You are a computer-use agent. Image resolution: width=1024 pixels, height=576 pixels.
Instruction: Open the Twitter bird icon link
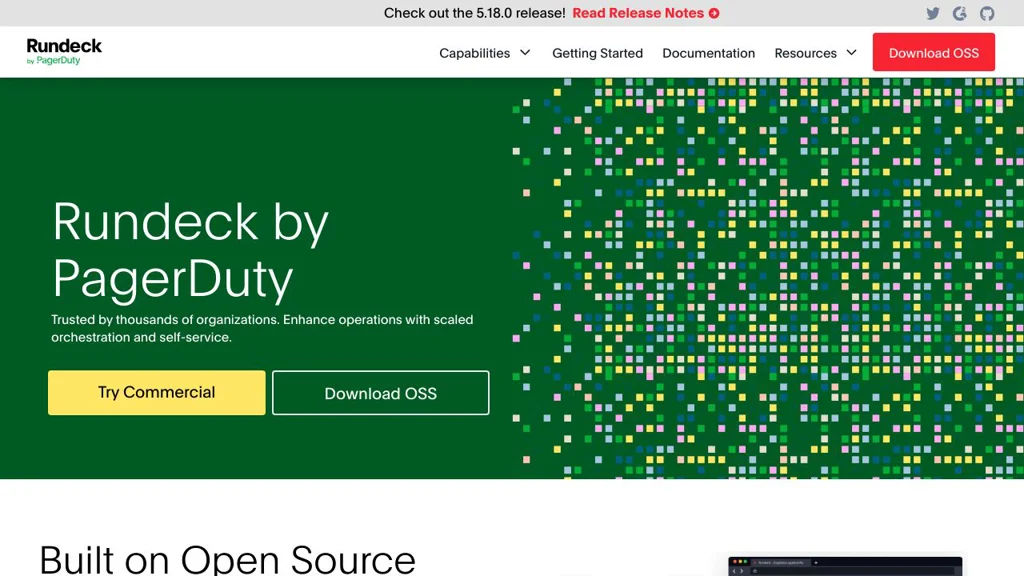tap(933, 13)
